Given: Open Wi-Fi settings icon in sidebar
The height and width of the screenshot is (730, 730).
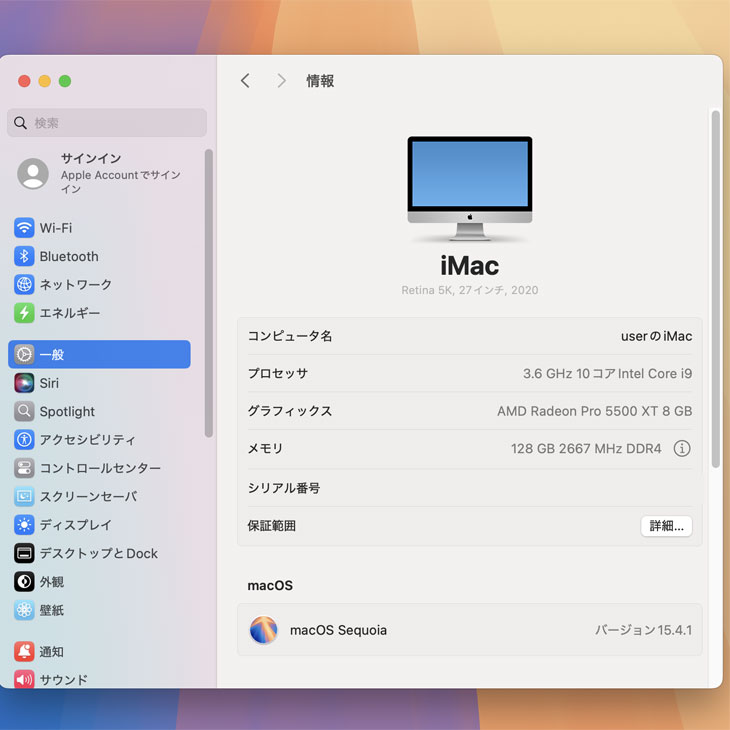Looking at the screenshot, I should [24, 228].
